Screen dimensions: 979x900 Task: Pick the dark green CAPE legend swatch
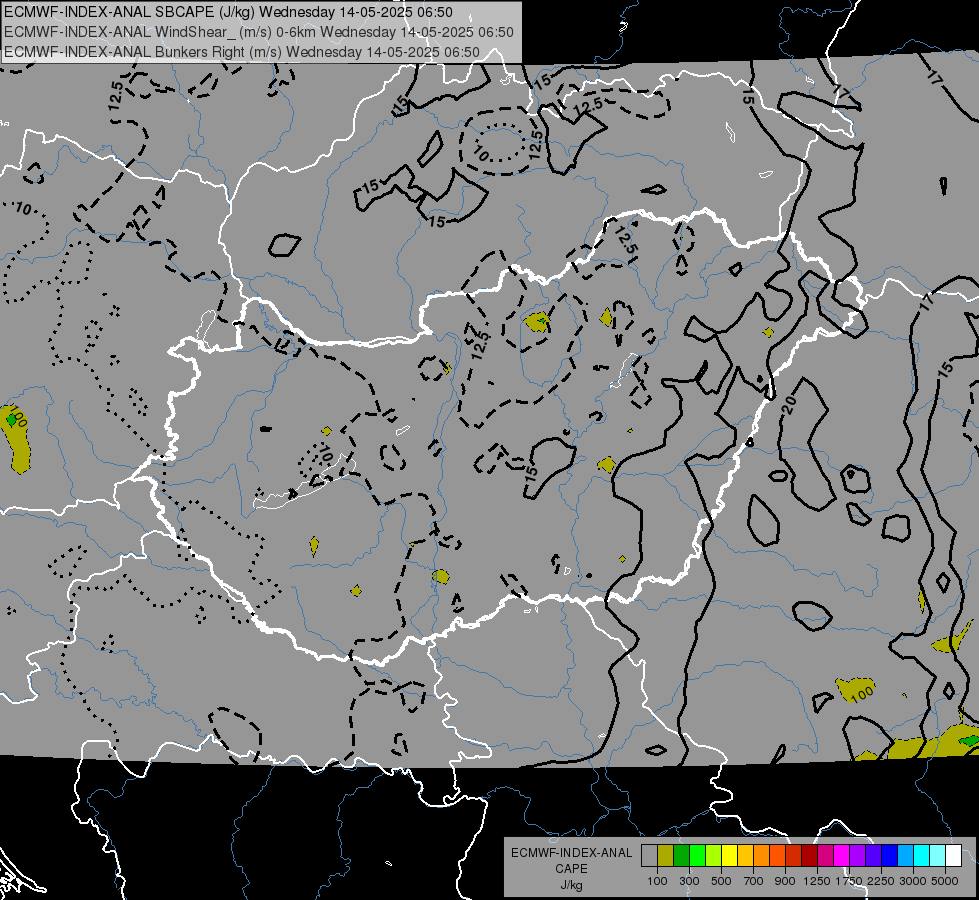tap(681, 856)
